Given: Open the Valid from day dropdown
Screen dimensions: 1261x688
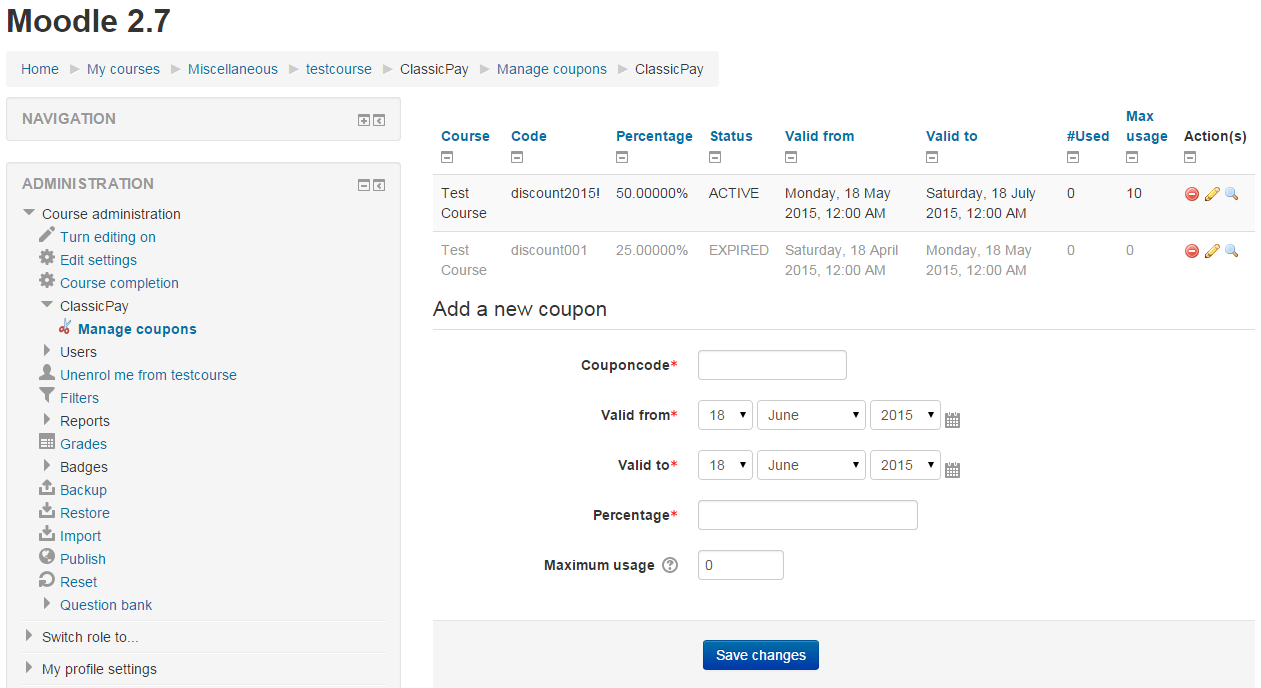Looking at the screenshot, I should click(725, 415).
